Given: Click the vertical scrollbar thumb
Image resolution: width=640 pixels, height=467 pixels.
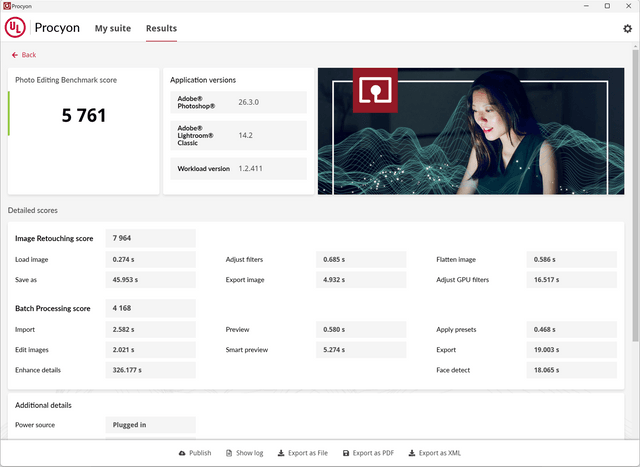Looking at the screenshot, I should click(x=635, y=196).
